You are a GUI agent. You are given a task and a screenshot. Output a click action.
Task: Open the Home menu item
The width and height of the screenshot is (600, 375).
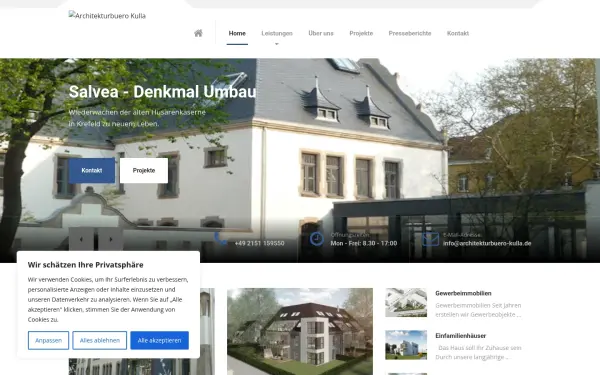[x=237, y=33]
